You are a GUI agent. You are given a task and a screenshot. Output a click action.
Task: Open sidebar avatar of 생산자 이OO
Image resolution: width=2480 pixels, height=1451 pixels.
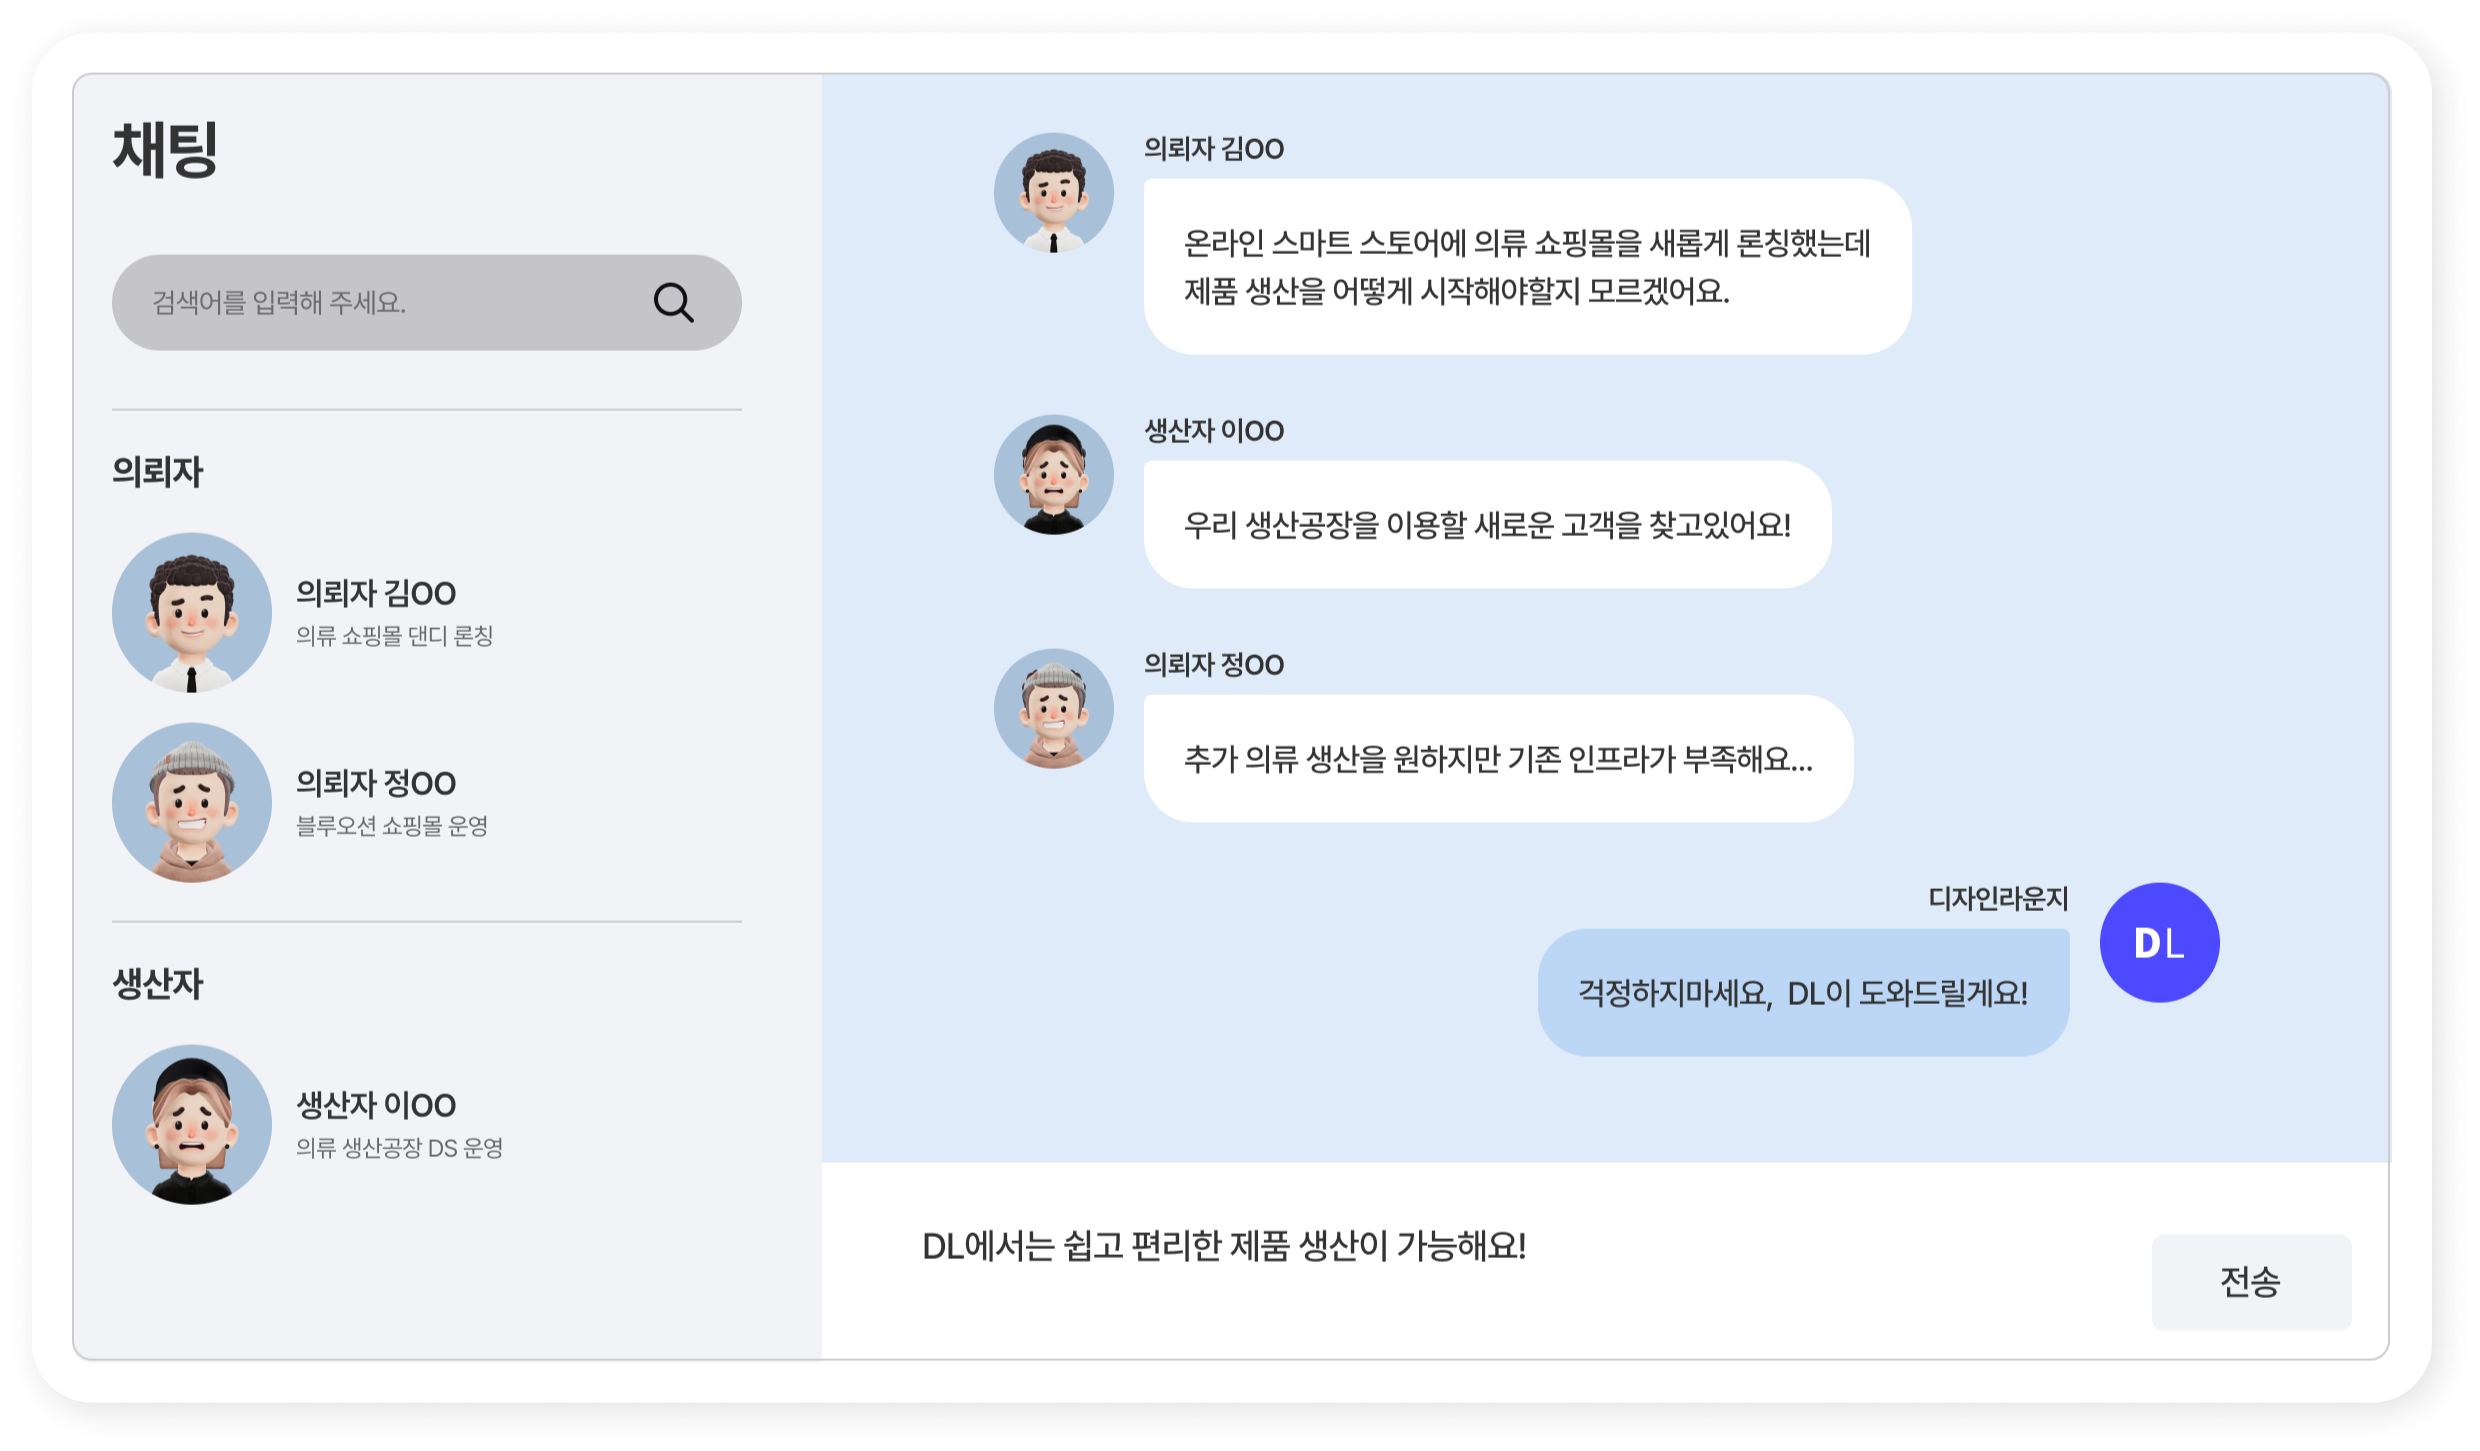tap(191, 1124)
